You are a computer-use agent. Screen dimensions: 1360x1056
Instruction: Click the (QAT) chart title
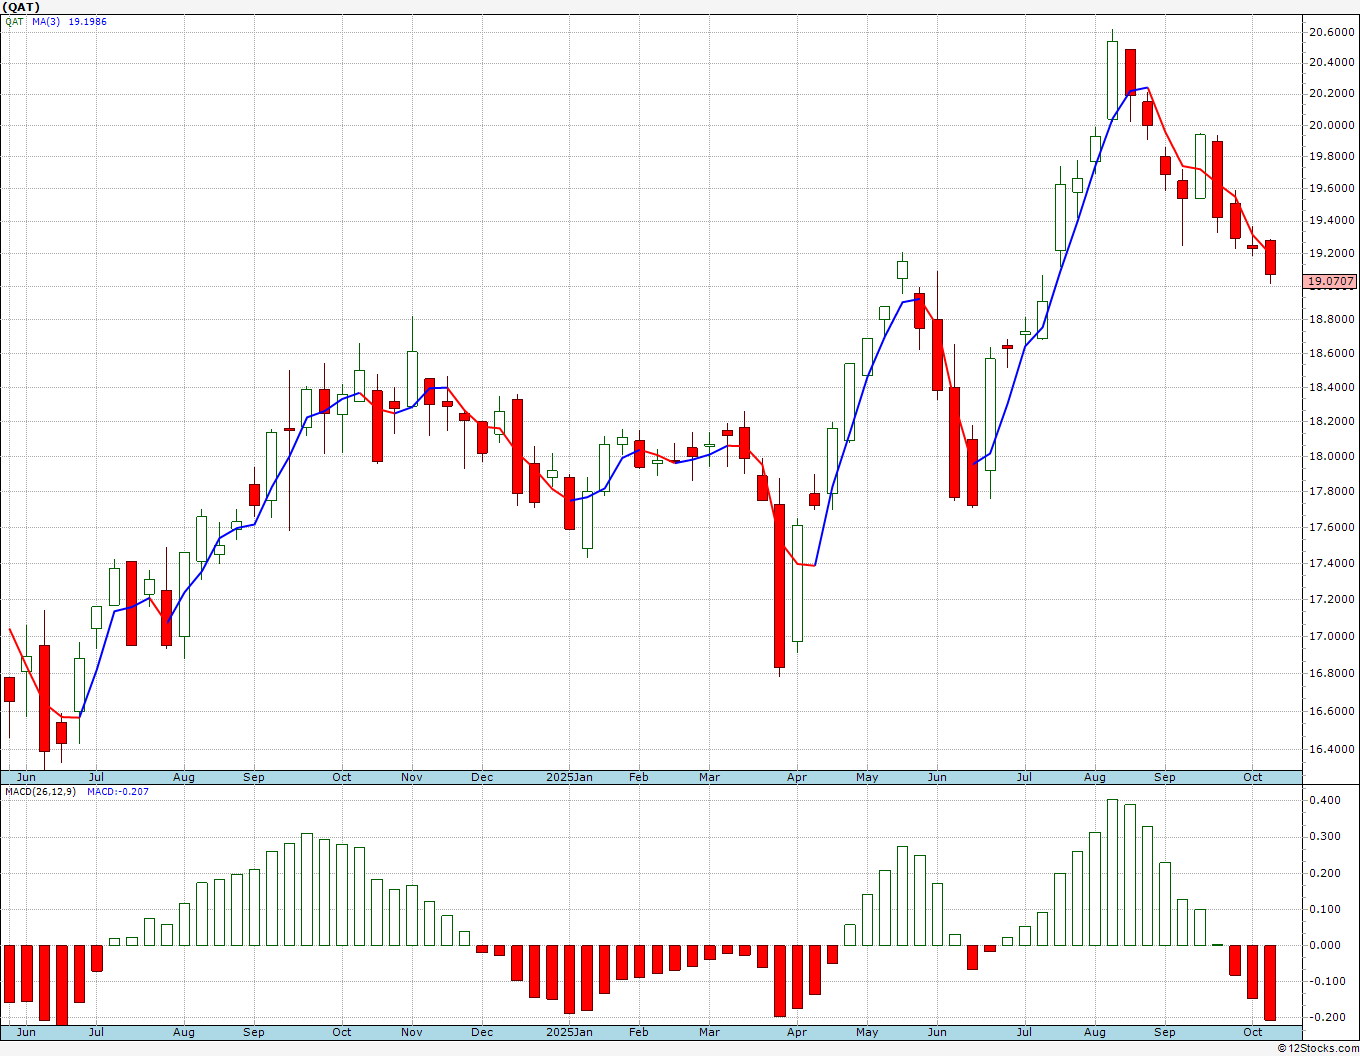[20, 7]
